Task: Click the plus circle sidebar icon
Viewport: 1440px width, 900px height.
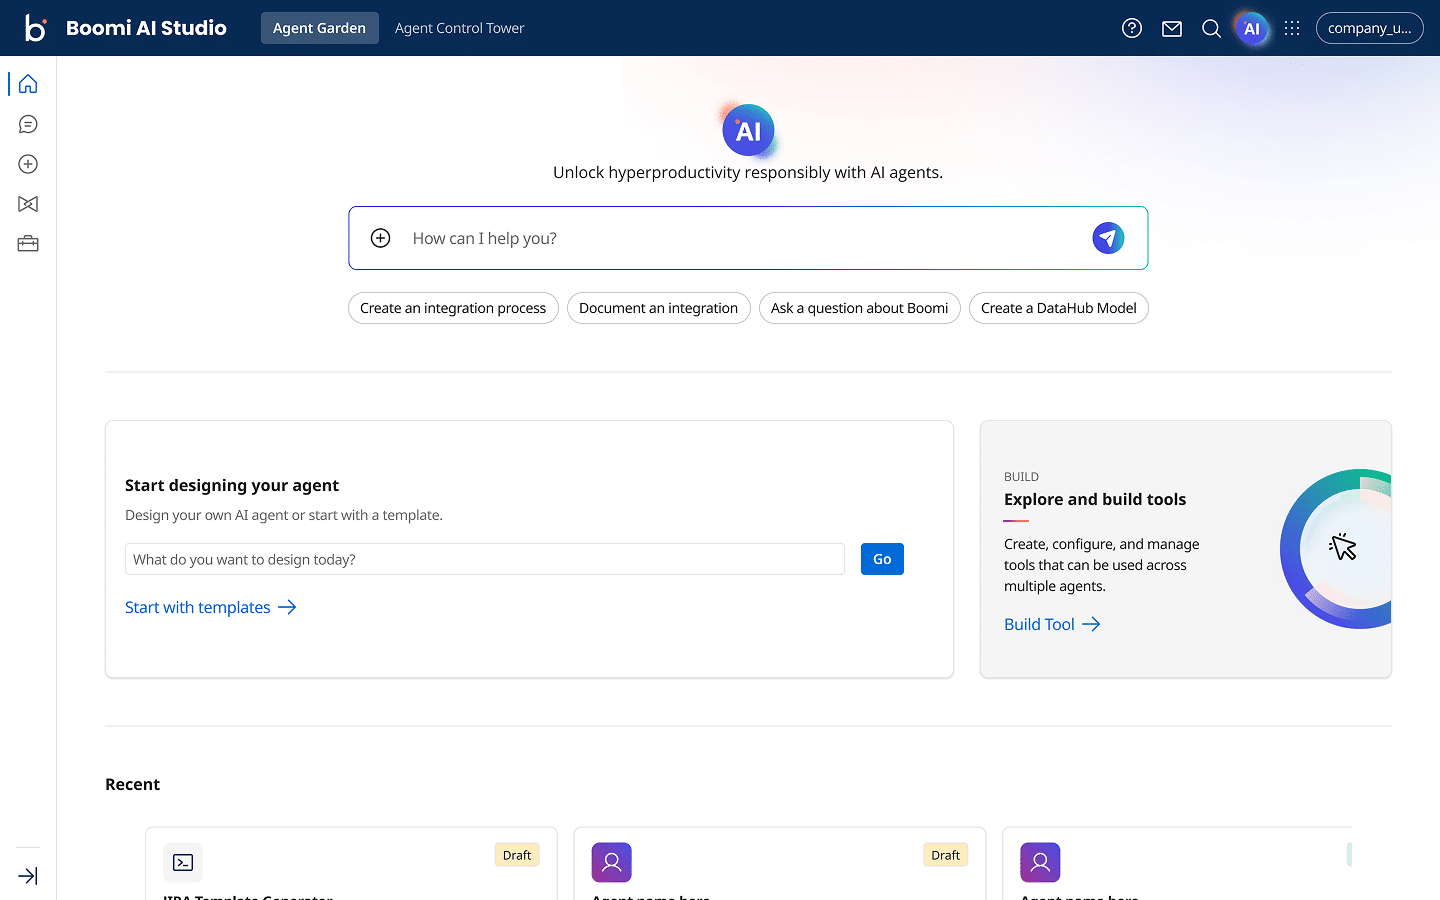Action: click(x=28, y=164)
